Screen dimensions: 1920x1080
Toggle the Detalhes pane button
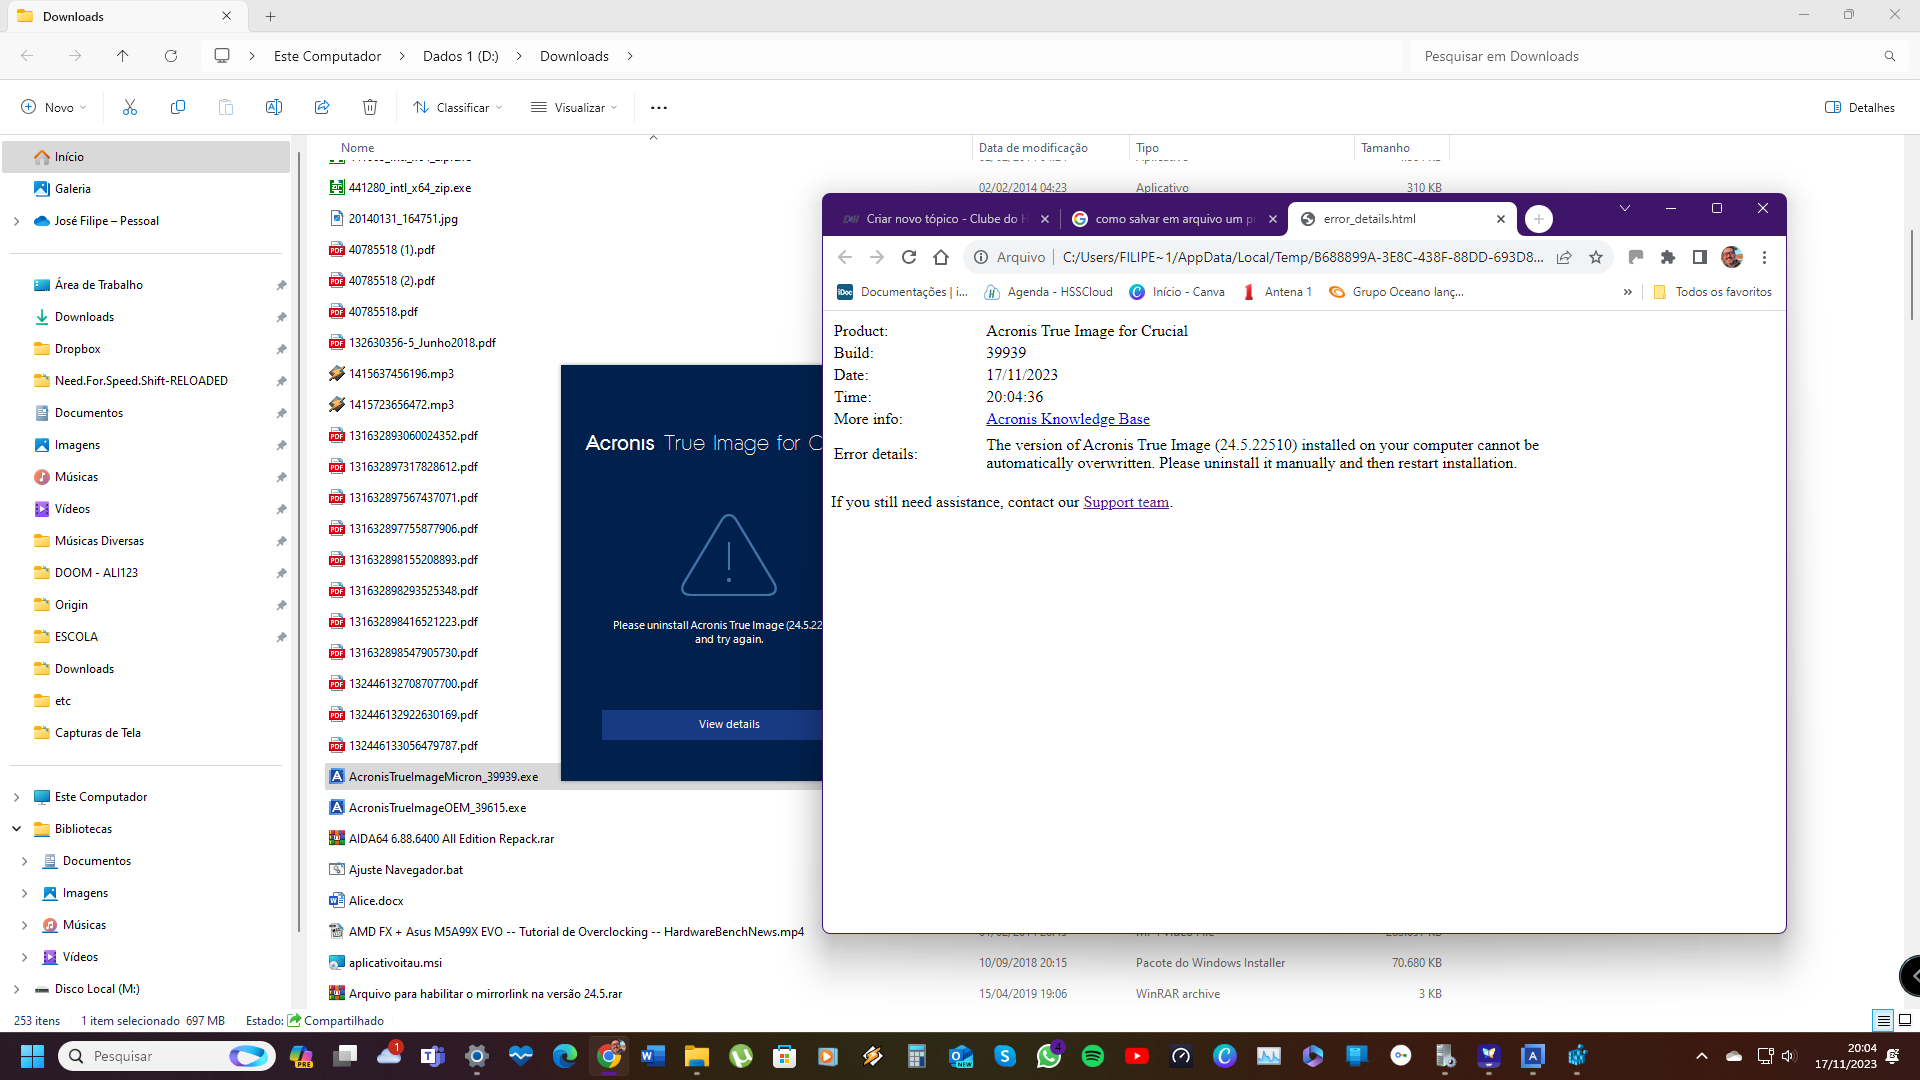click(x=1860, y=107)
